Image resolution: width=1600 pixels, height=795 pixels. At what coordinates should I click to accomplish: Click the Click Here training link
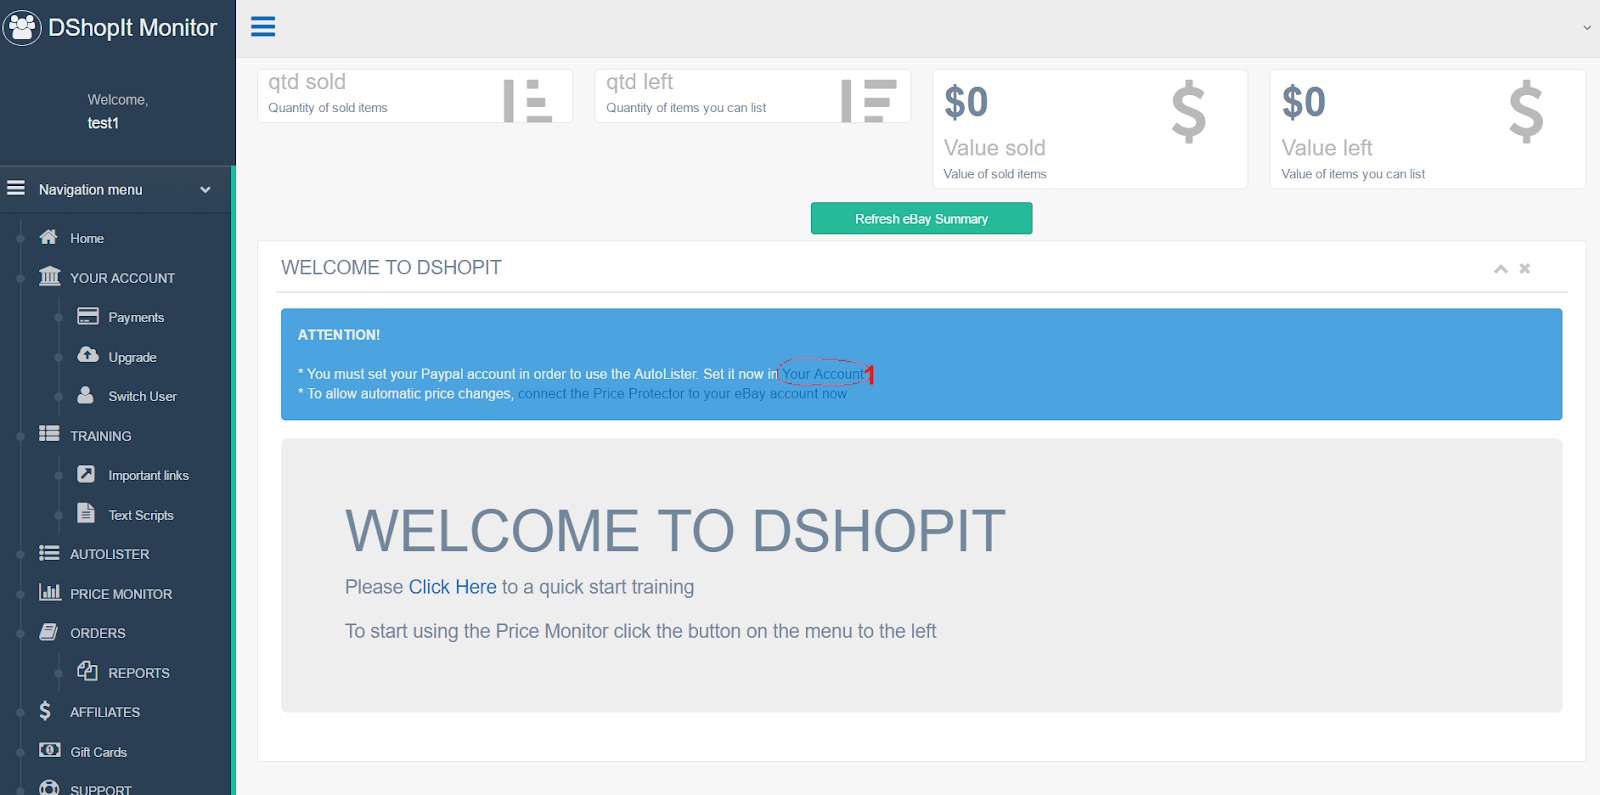pos(452,587)
